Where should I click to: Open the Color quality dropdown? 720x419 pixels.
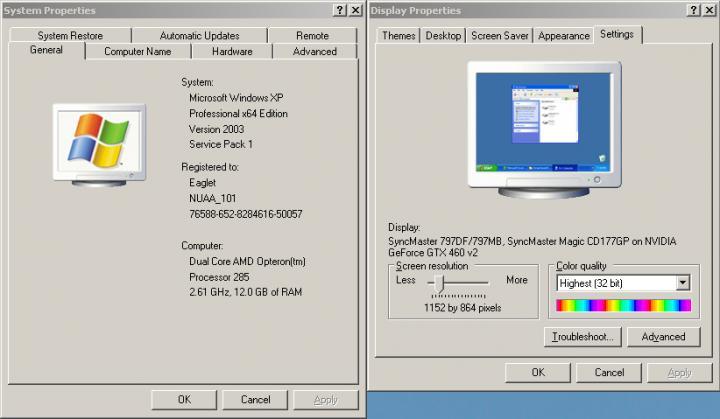(683, 283)
